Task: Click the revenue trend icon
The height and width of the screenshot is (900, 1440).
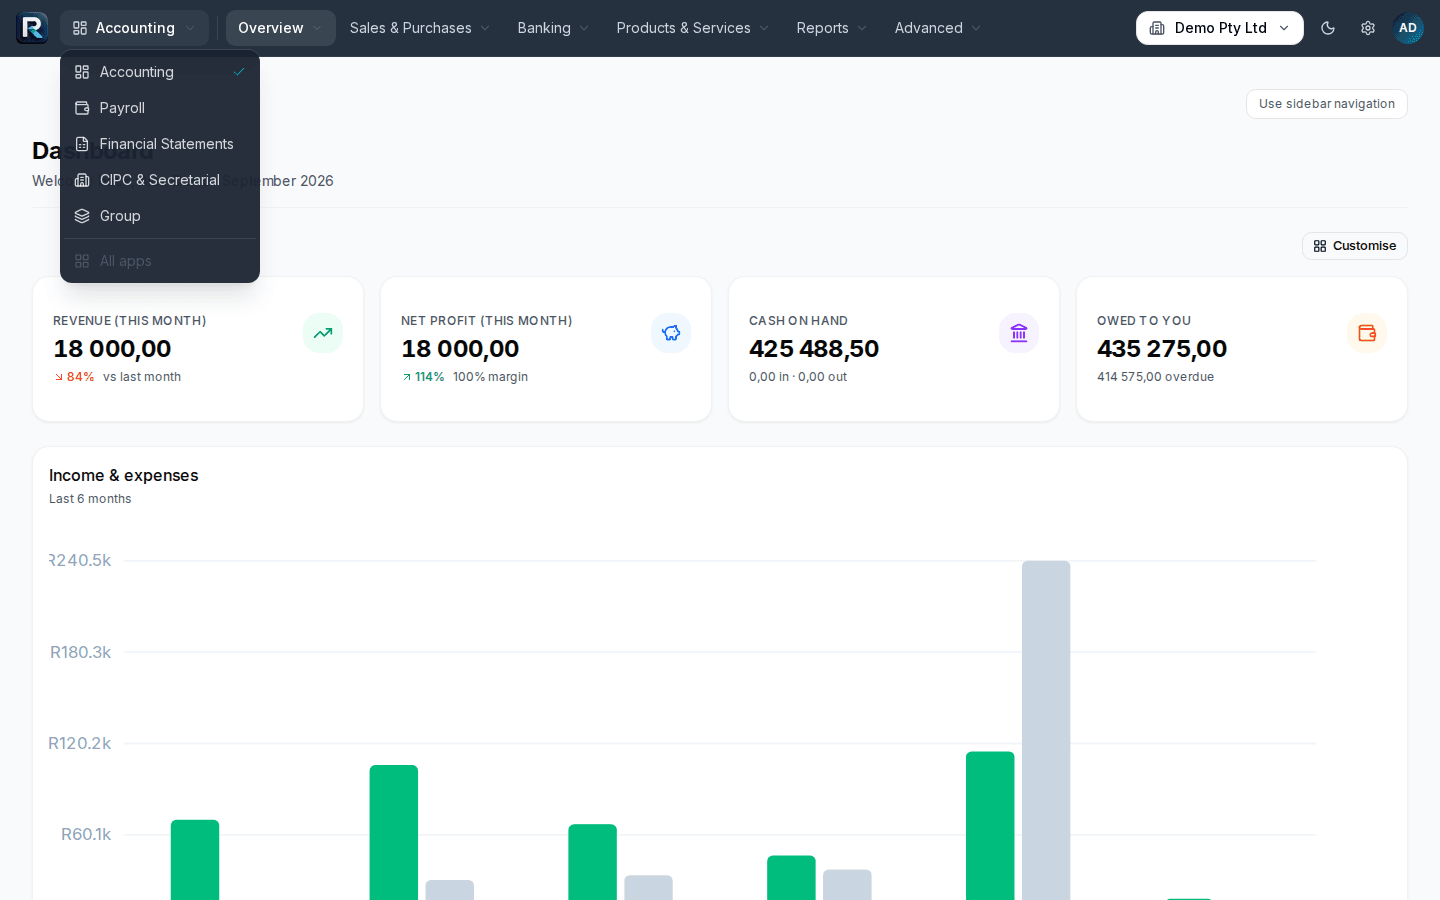Action: tap(323, 333)
